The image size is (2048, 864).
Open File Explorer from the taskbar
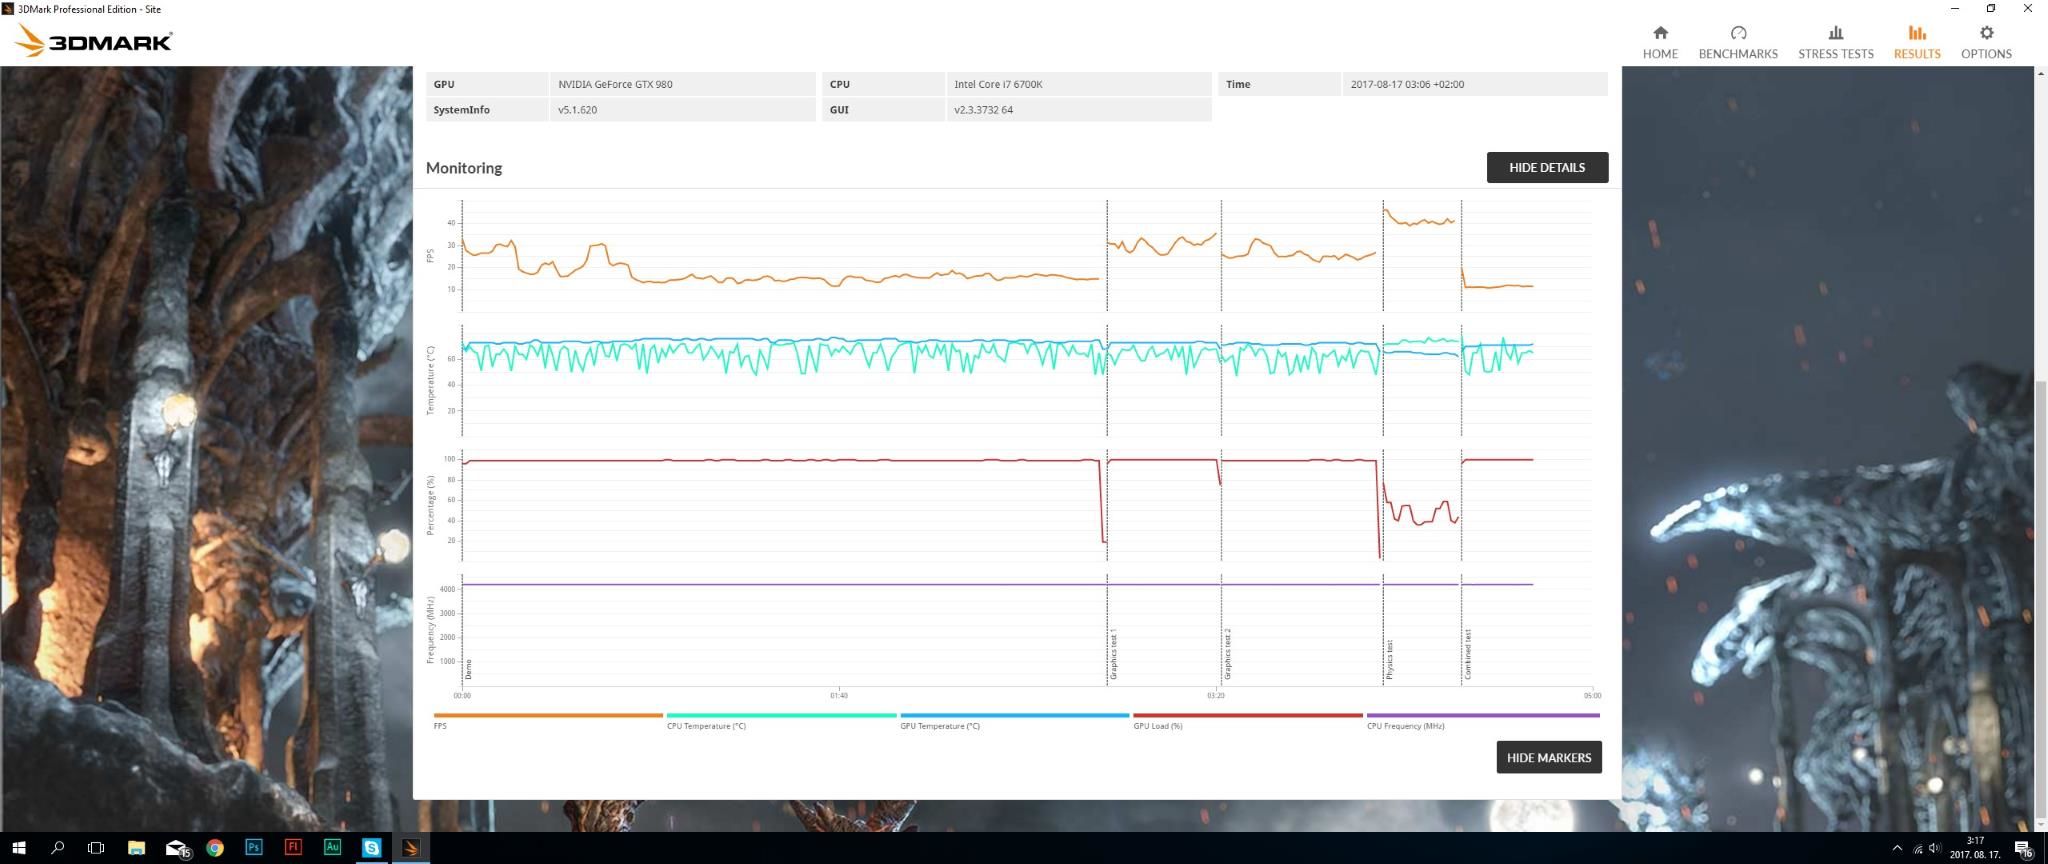pos(136,848)
